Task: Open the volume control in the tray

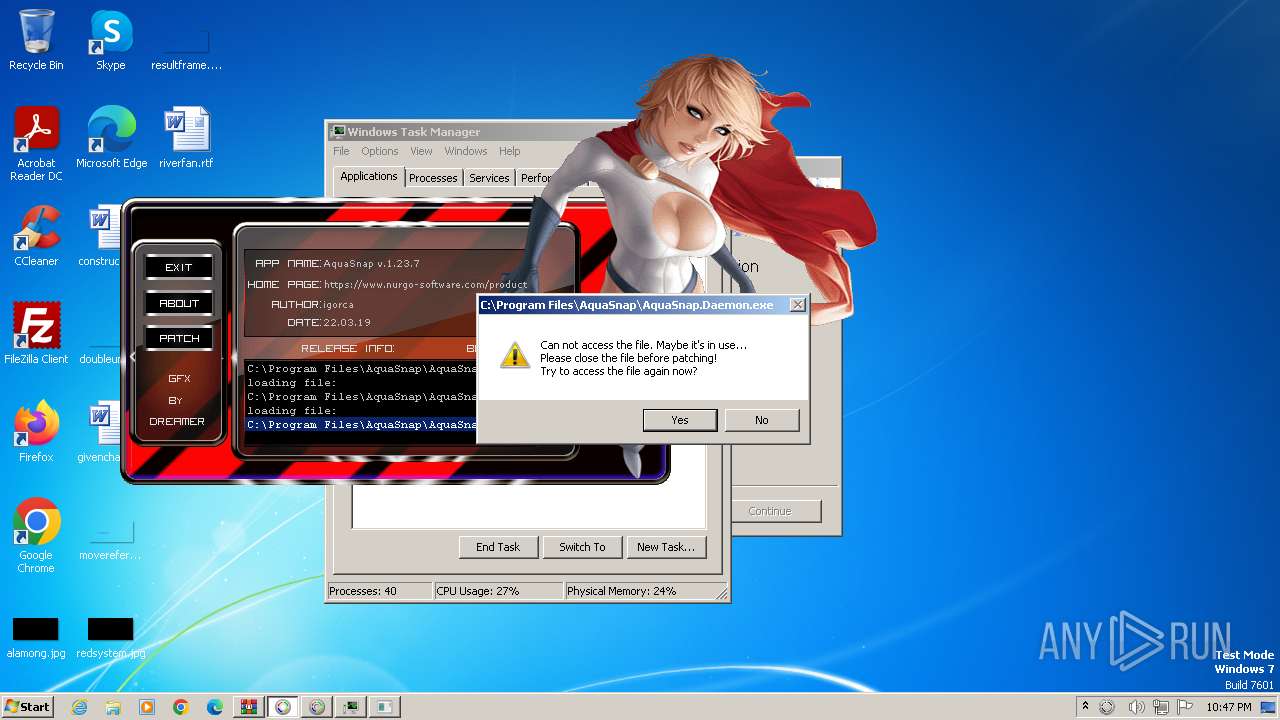Action: [x=1137, y=707]
